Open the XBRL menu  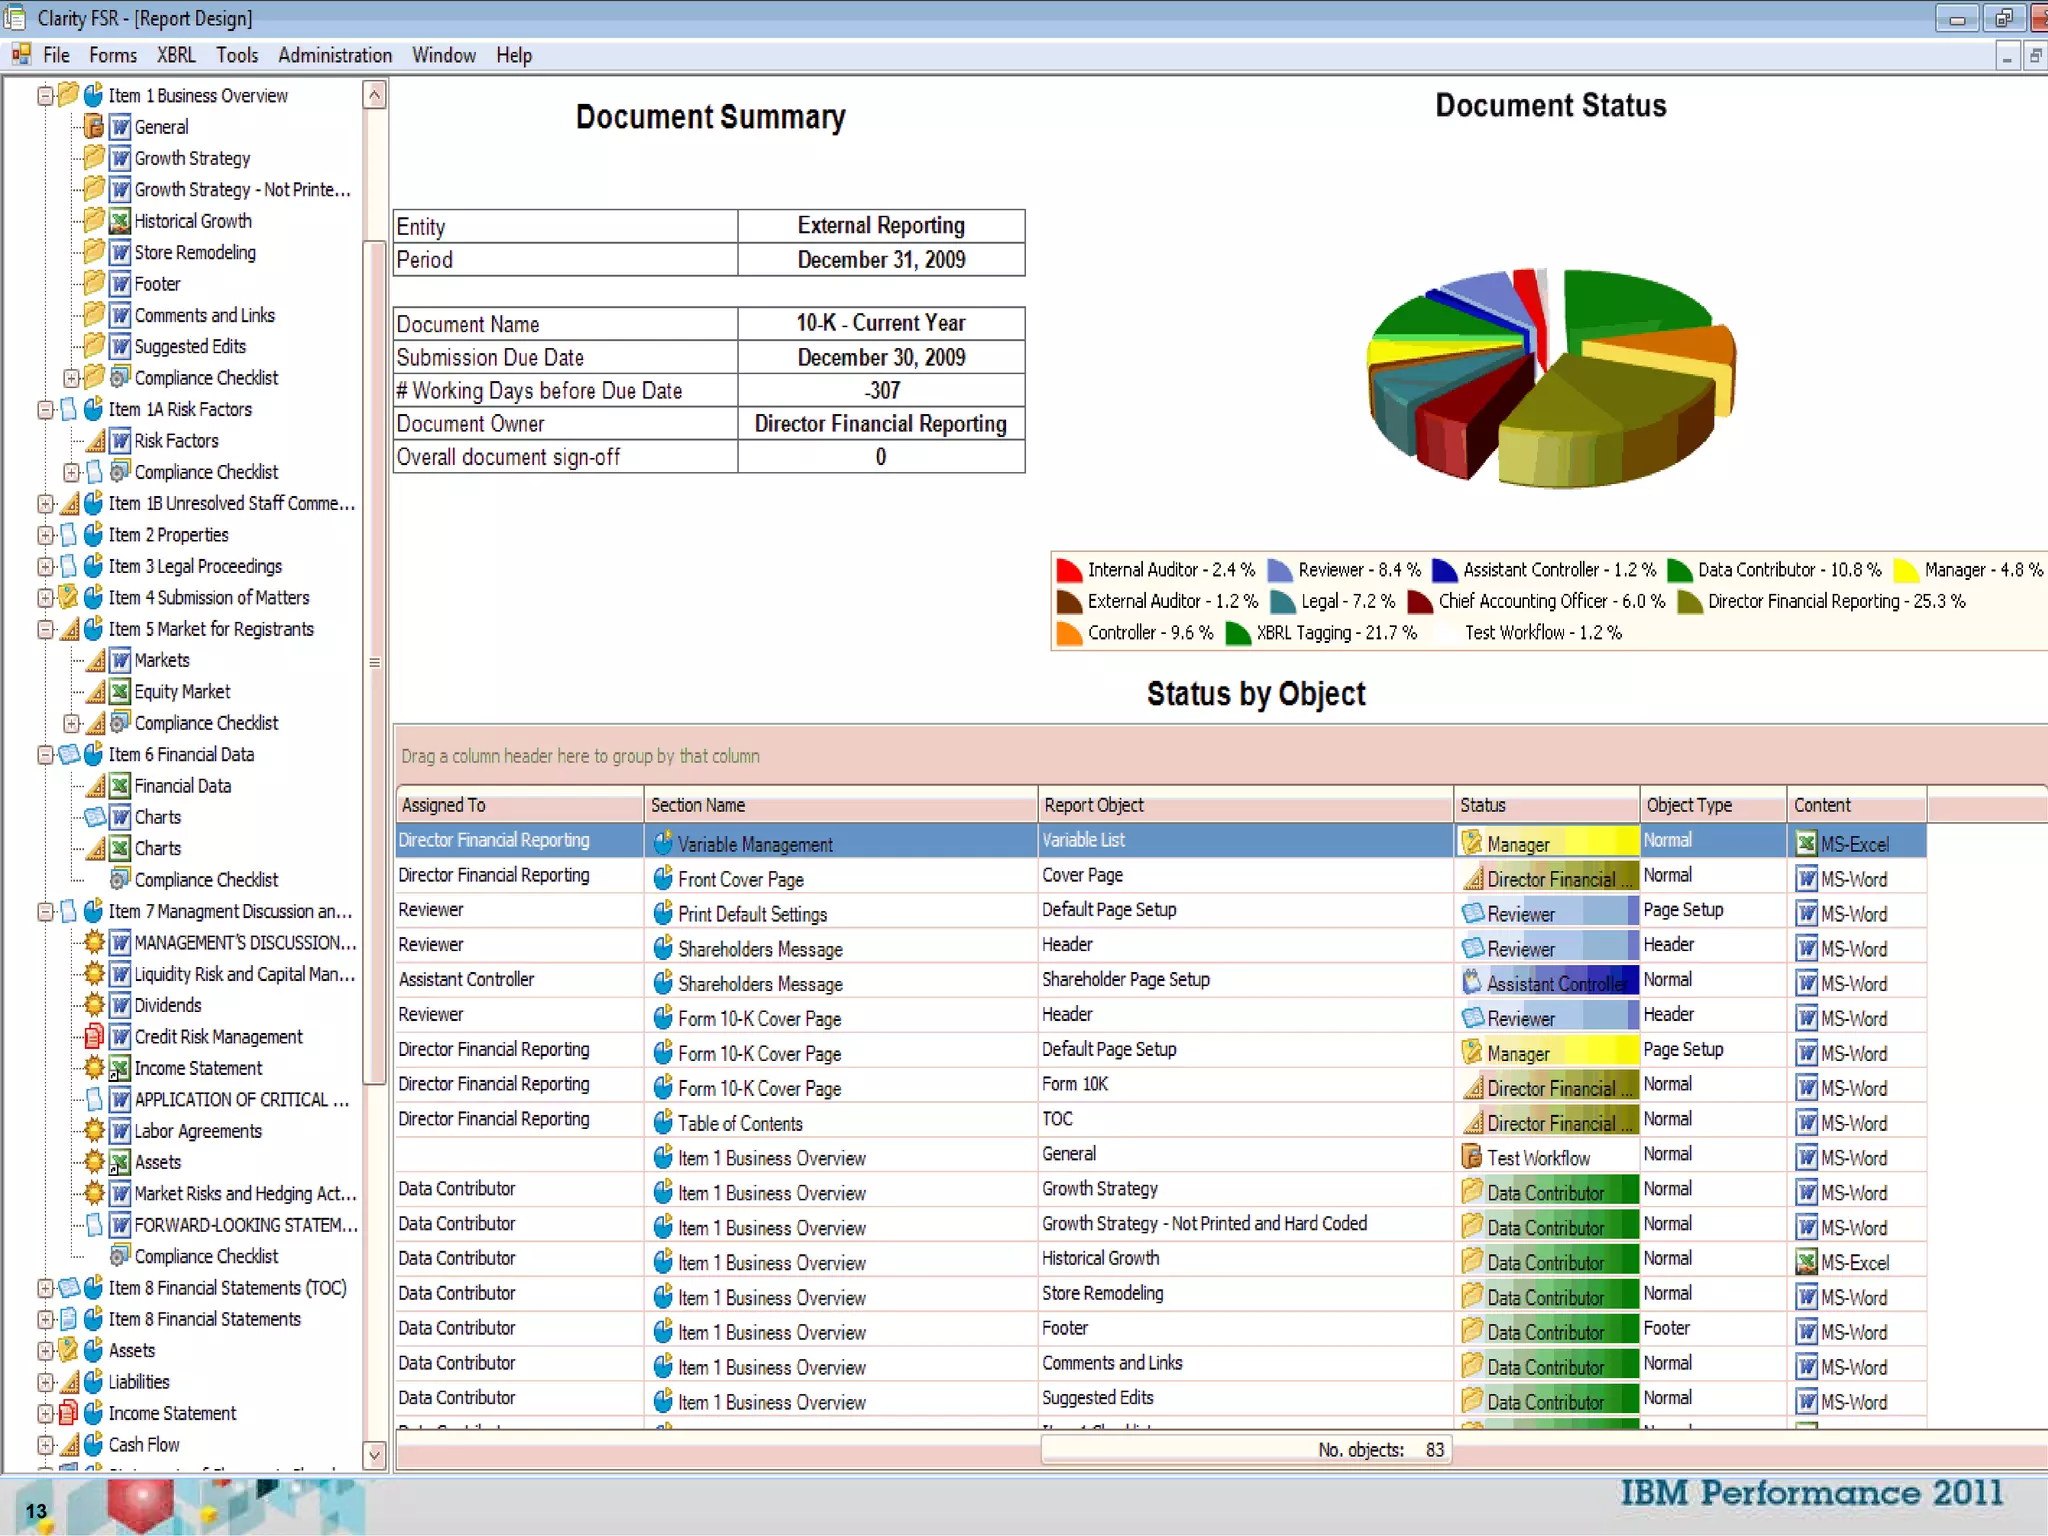pyautogui.click(x=176, y=55)
